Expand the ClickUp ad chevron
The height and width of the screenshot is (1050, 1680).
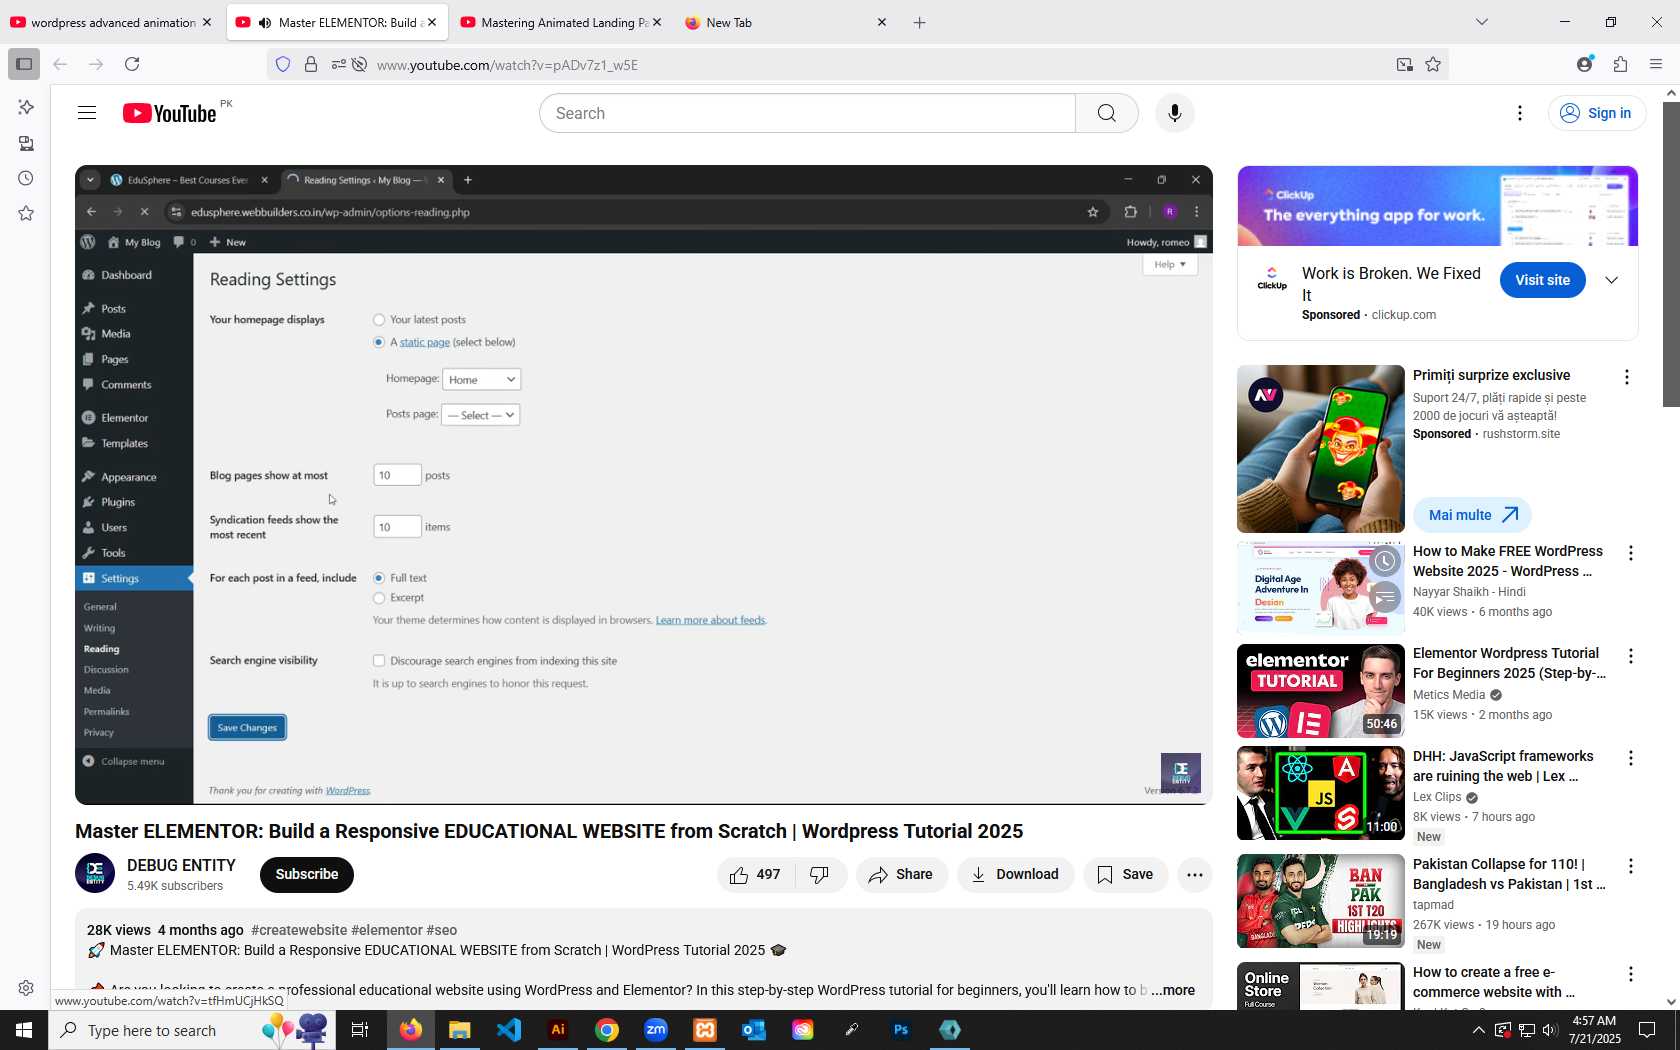click(x=1611, y=280)
